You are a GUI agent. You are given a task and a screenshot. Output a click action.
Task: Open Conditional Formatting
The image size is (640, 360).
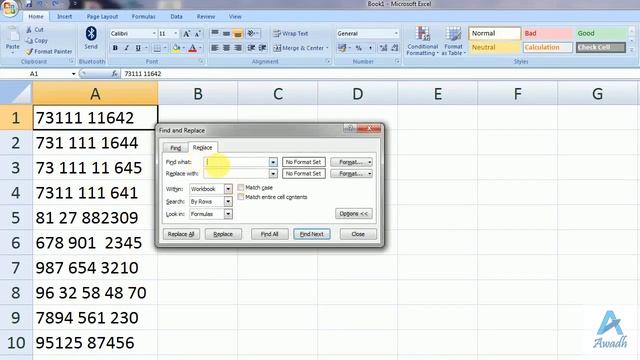pyautogui.click(x=422, y=41)
